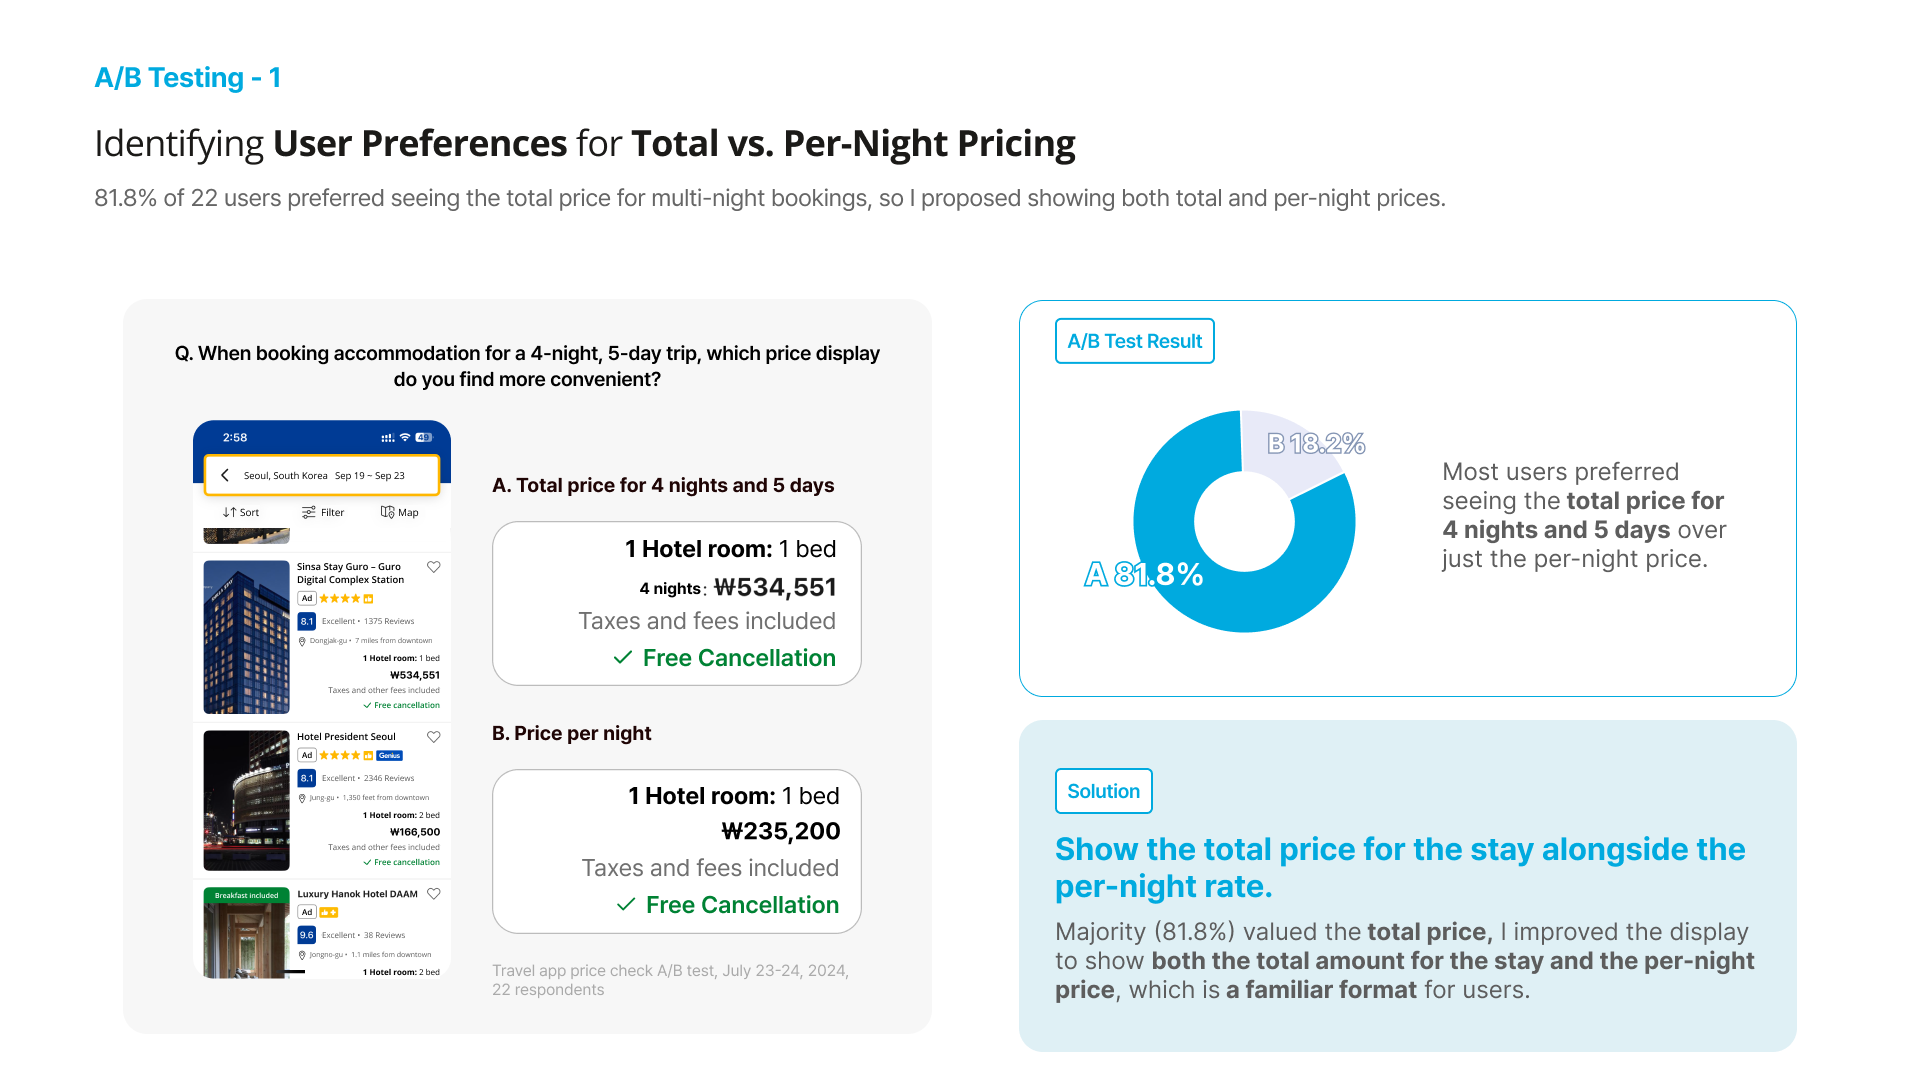This screenshot has height=1080, width=1920.
Task: Click the 8.1 rating badge for Sinsa Stay
Action: click(x=307, y=621)
